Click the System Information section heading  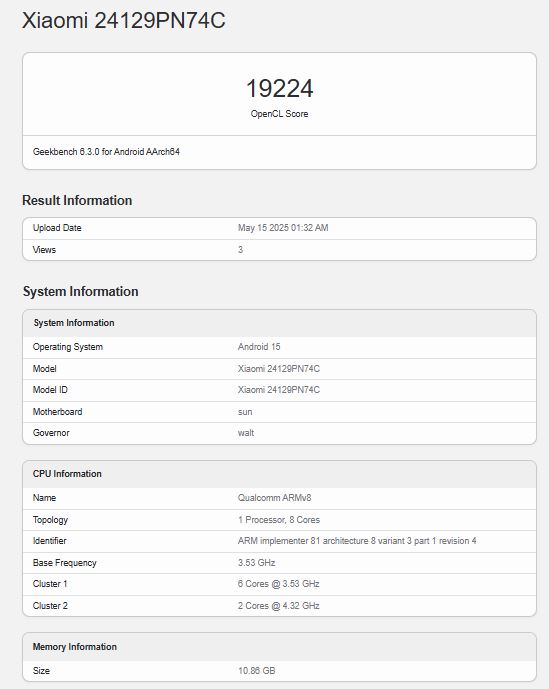(x=80, y=291)
